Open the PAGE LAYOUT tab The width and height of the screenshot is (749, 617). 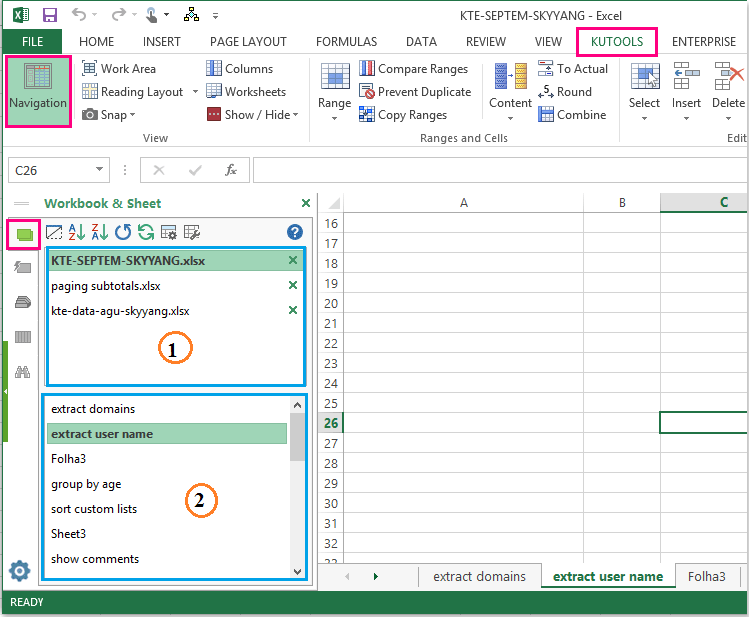(248, 42)
